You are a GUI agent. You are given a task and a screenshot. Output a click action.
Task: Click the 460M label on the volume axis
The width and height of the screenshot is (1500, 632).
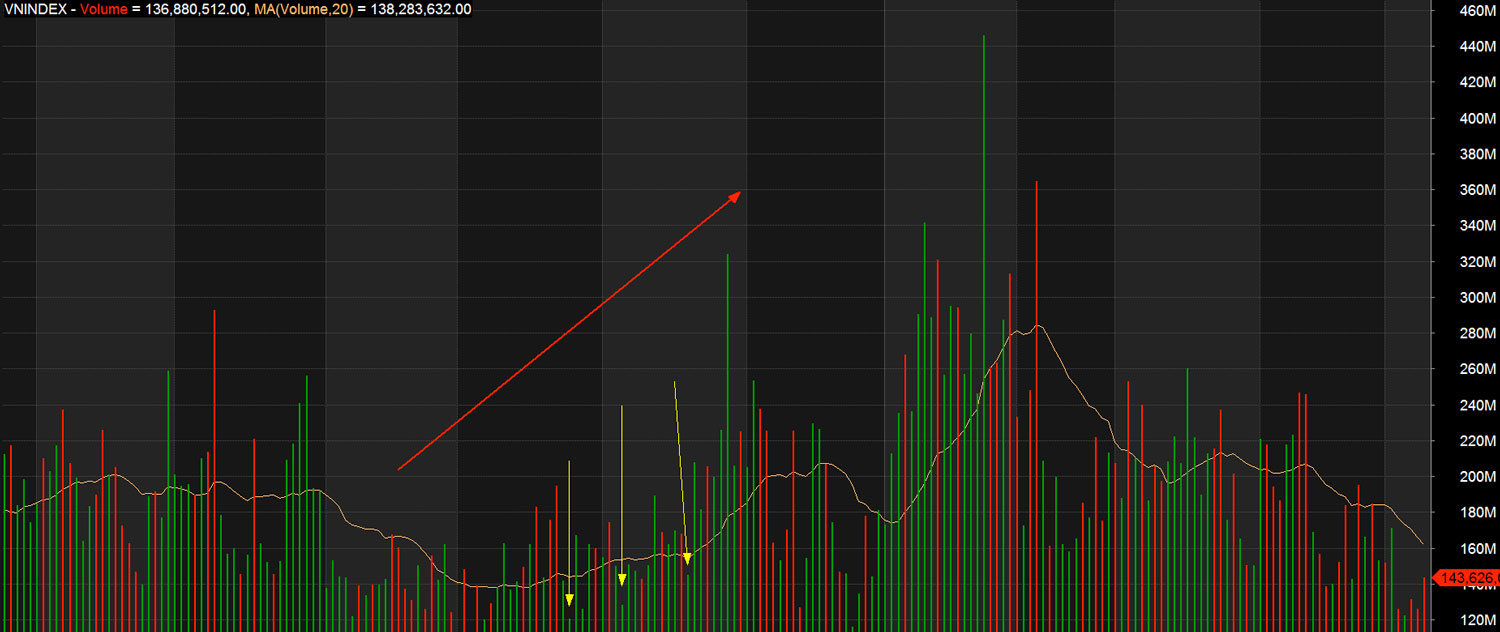point(1476,11)
